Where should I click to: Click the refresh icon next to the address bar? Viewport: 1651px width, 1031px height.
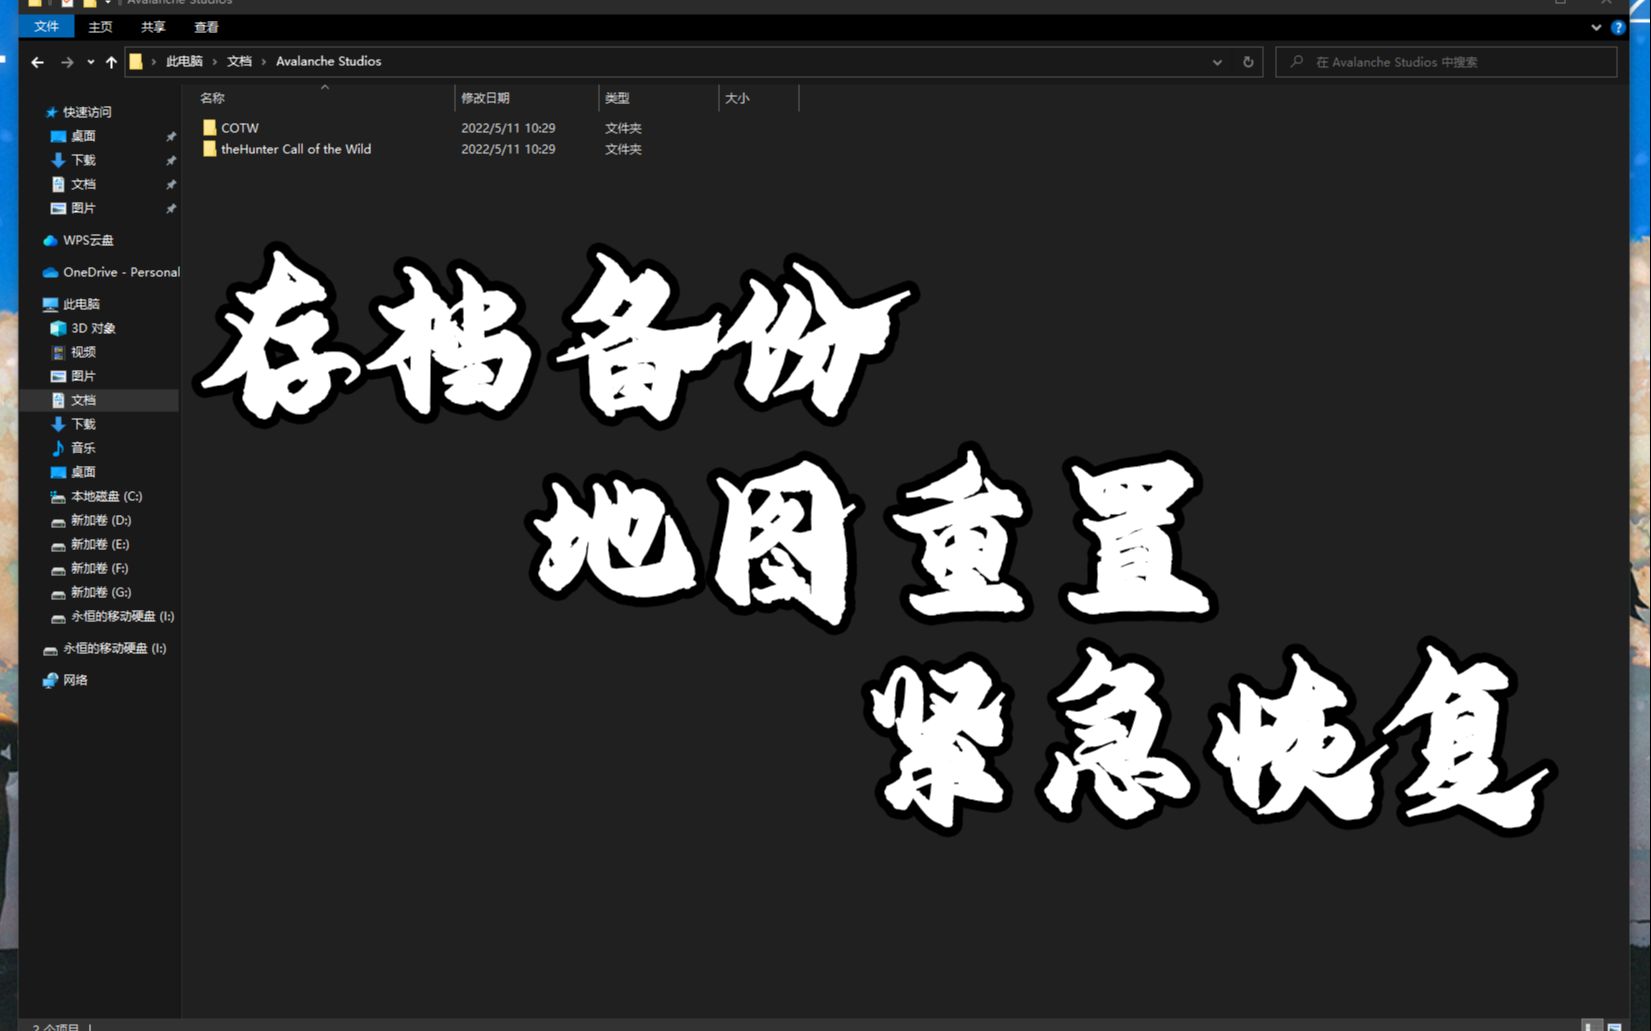coord(1247,61)
